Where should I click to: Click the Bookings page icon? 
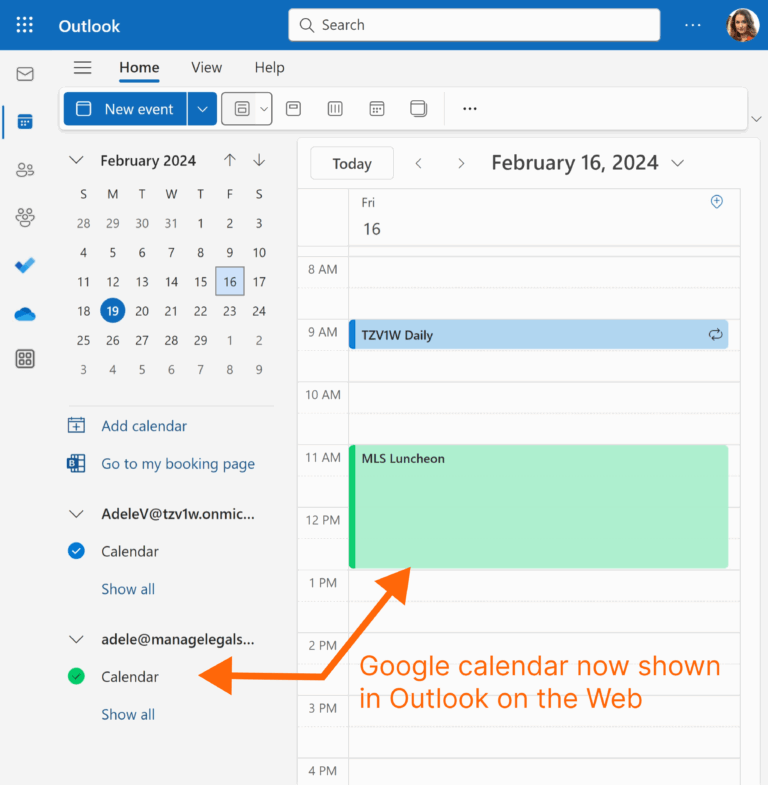(76, 464)
